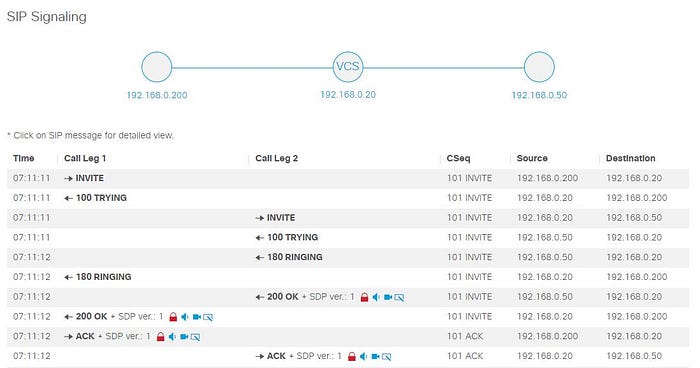Click the red lock icon in Call Leg 2 ACK row

352,356
